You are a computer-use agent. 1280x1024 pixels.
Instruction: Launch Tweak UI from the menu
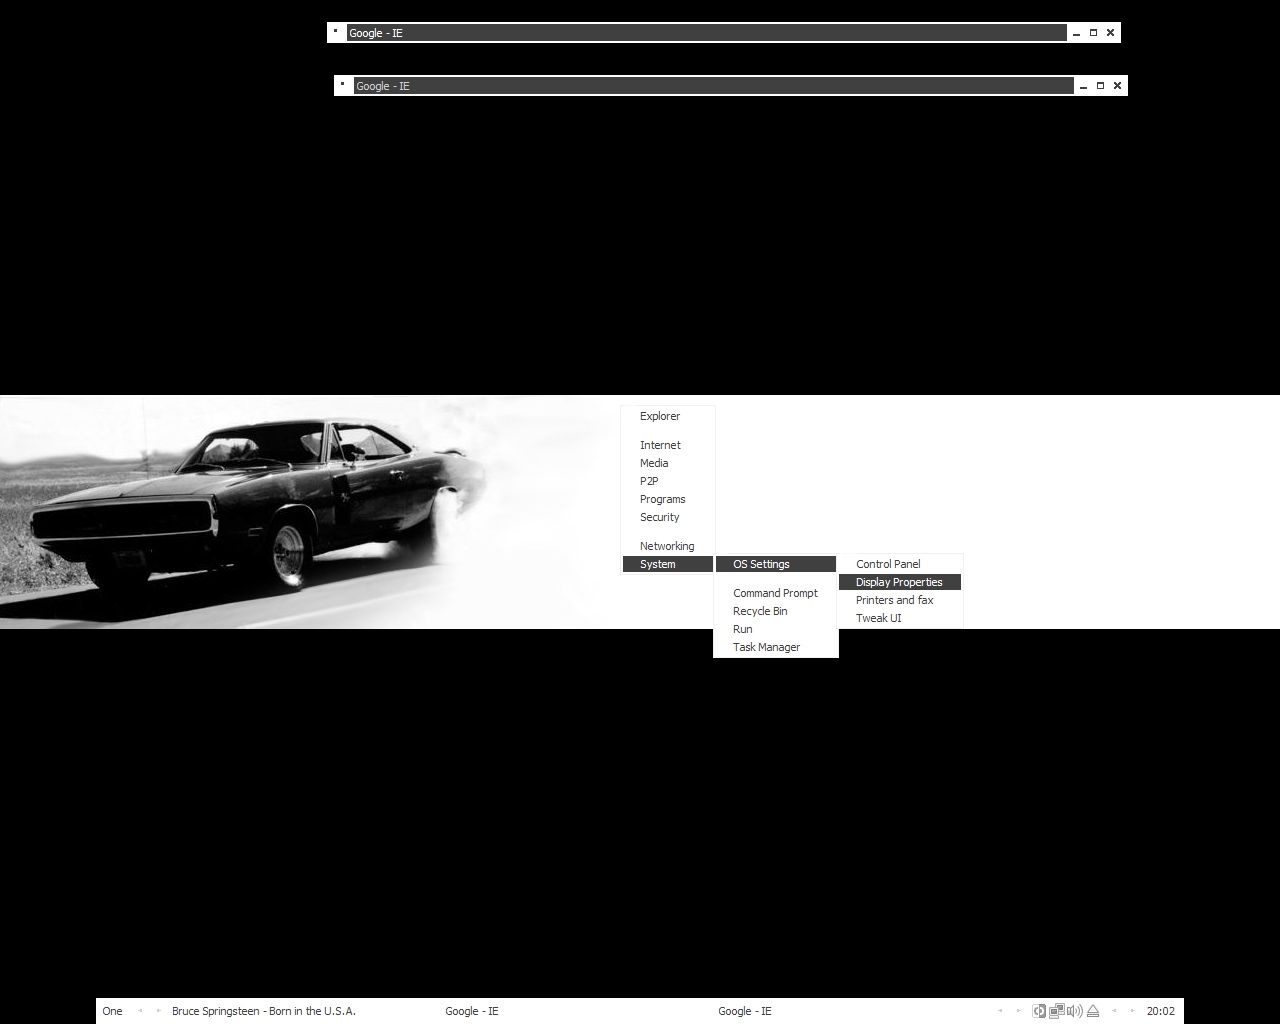point(900,618)
